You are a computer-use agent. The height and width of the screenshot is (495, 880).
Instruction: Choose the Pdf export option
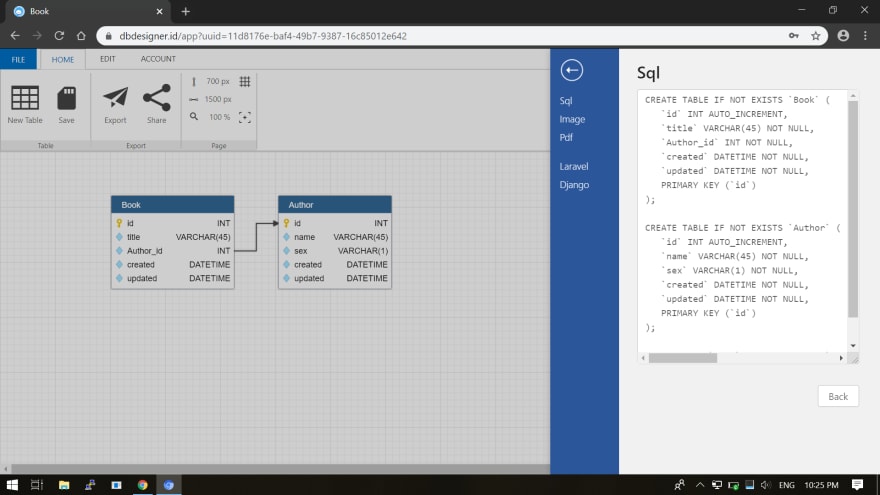[566, 138]
